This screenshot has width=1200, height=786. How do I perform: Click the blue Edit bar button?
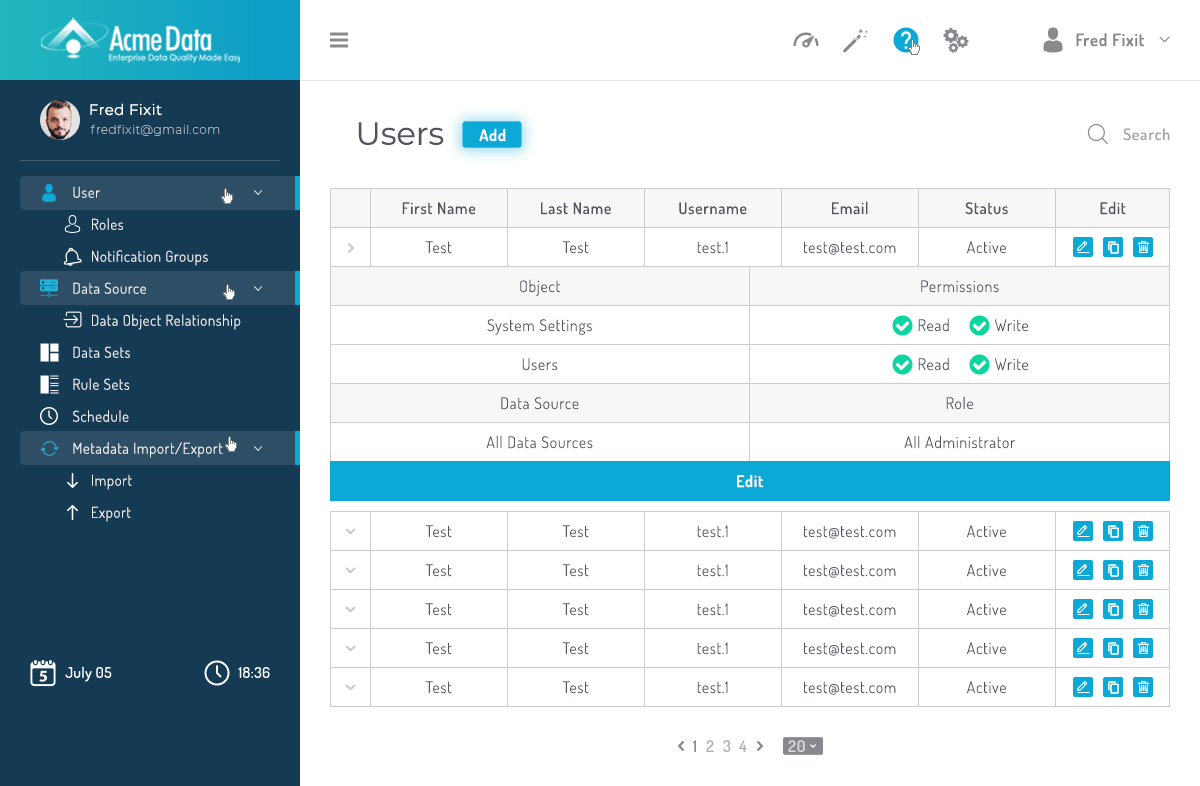pos(749,481)
